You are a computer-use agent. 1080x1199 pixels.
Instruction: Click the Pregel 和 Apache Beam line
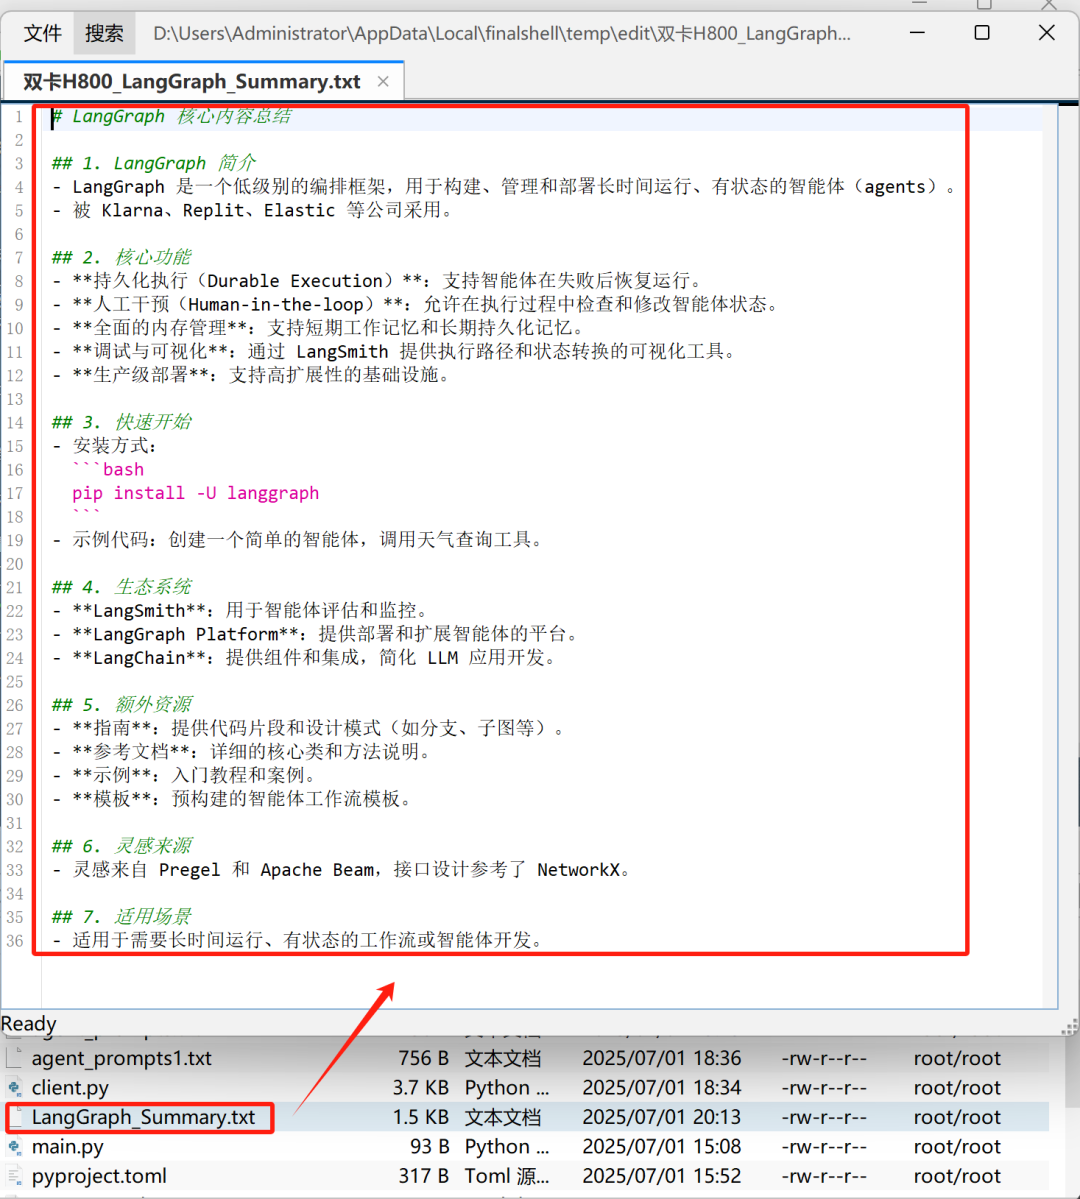click(x=342, y=869)
